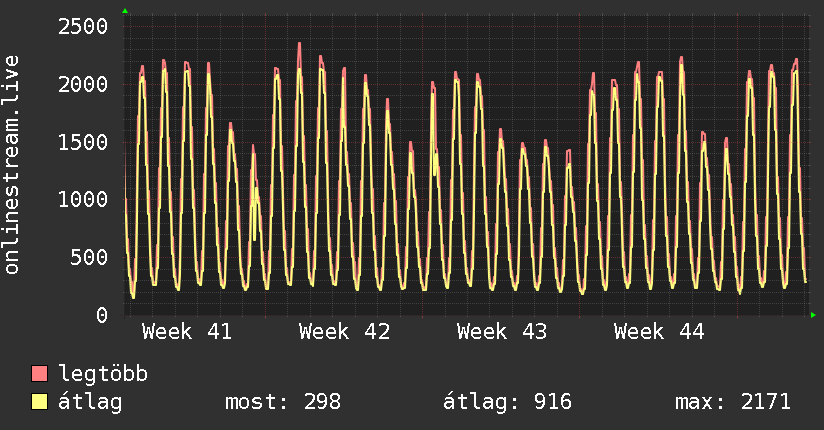
Task: Click the 2500 y-axis value label
Action: (83, 26)
